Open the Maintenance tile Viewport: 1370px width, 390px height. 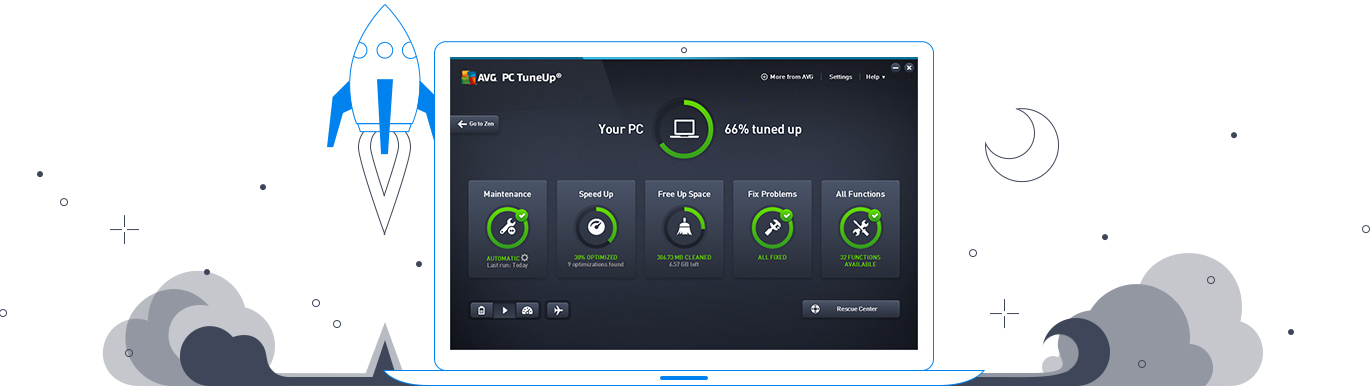pyautogui.click(x=507, y=229)
